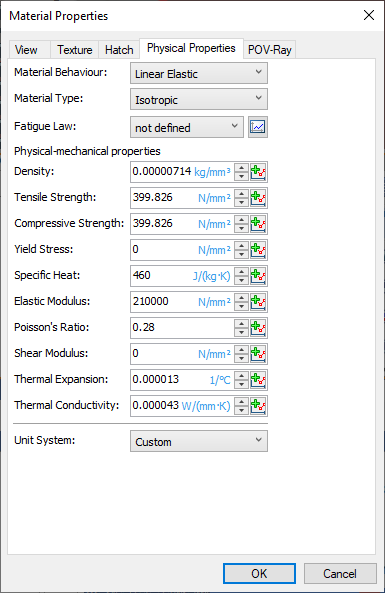Switch to the Texture tab
This screenshot has height=593, width=385.
[x=75, y=50]
